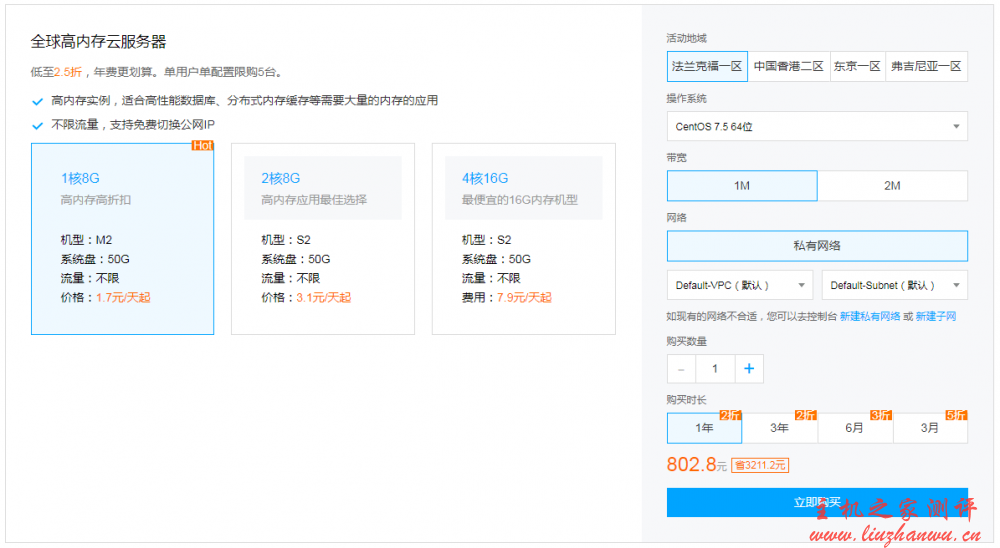
Task: Increase purchase quantity with plus icon
Action: pos(748,369)
